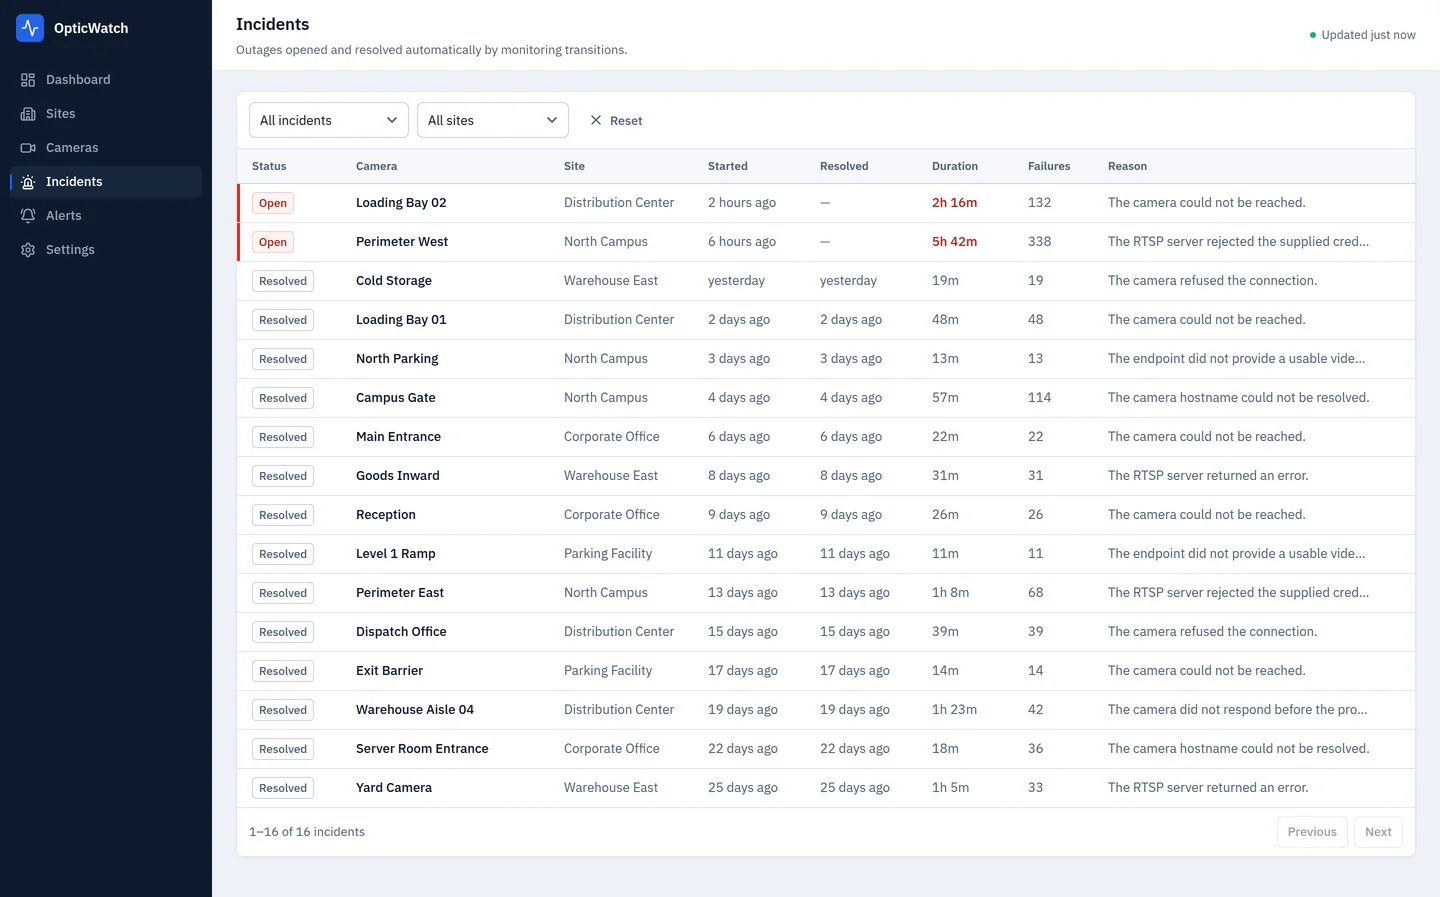Click the Sites building icon

[x=28, y=114]
